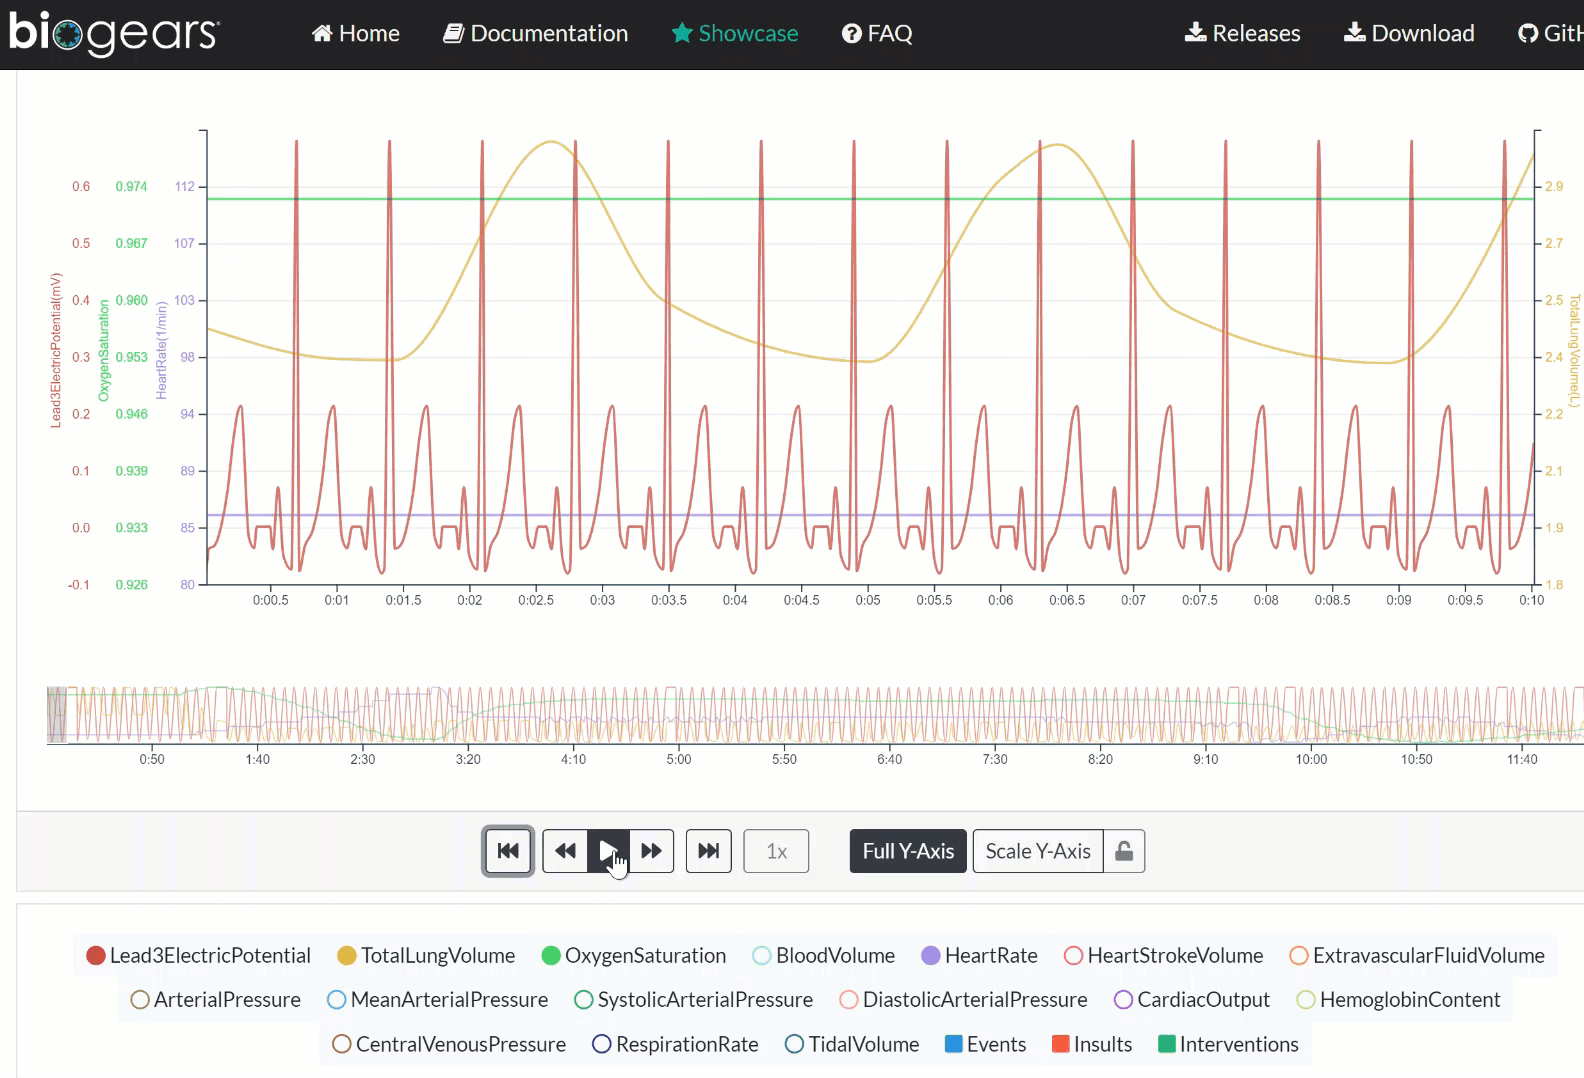Hide the TotalLungVolume series
1584x1078 pixels.
(426, 955)
